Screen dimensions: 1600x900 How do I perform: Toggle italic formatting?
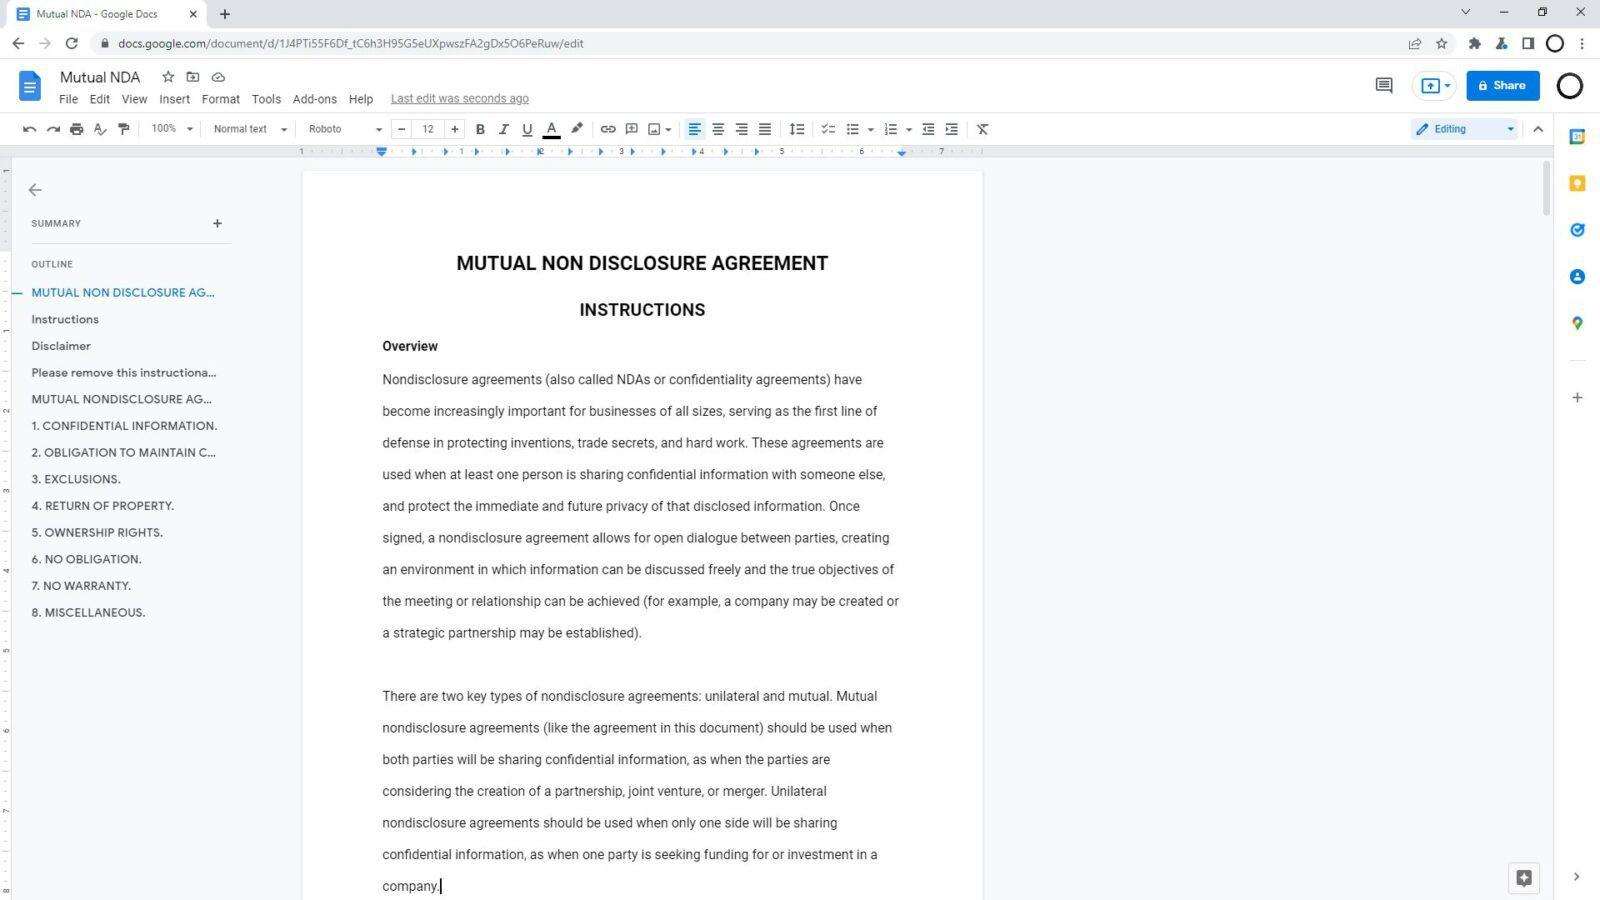504,128
